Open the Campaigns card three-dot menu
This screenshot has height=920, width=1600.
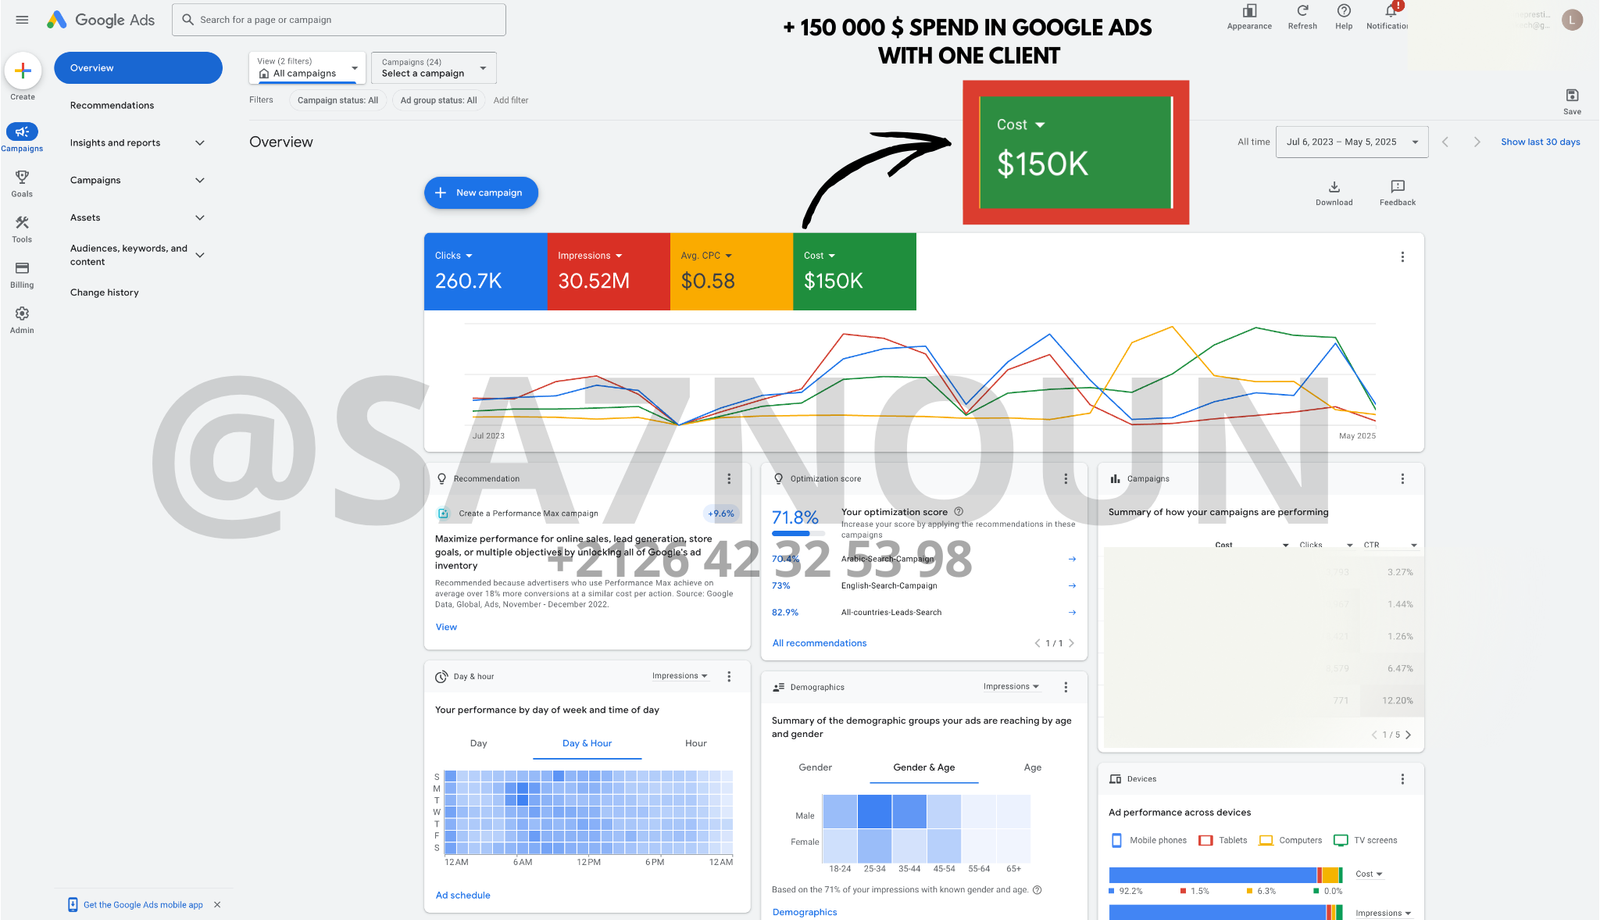[1402, 479]
